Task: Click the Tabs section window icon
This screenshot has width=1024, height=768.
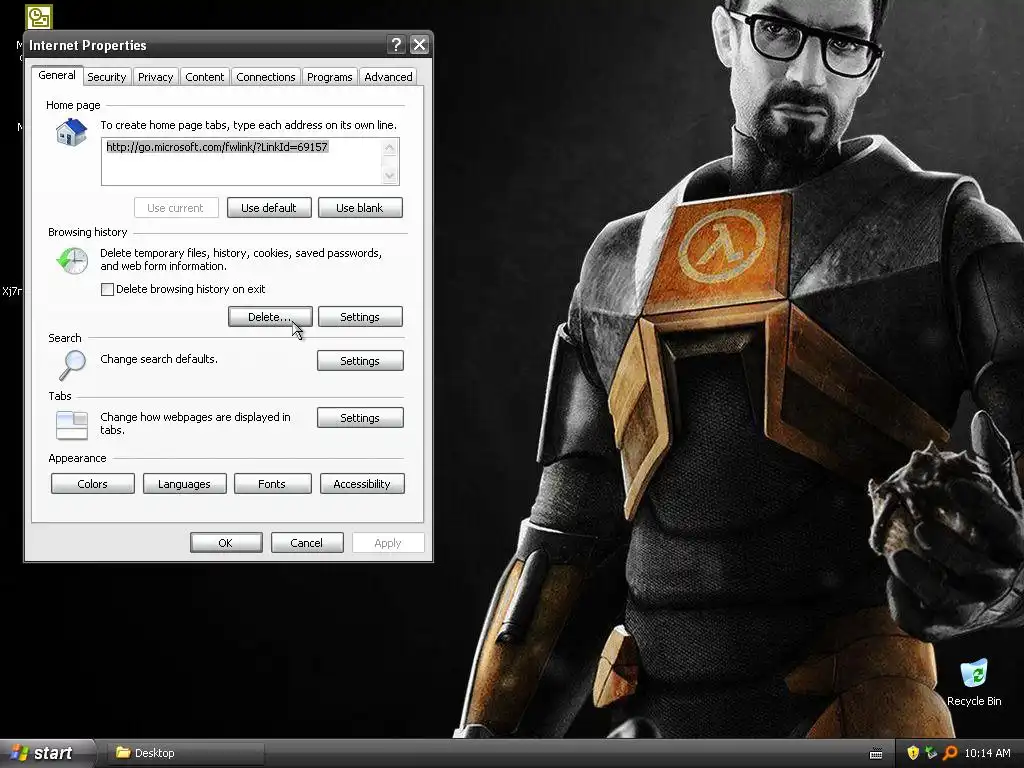Action: click(x=72, y=425)
